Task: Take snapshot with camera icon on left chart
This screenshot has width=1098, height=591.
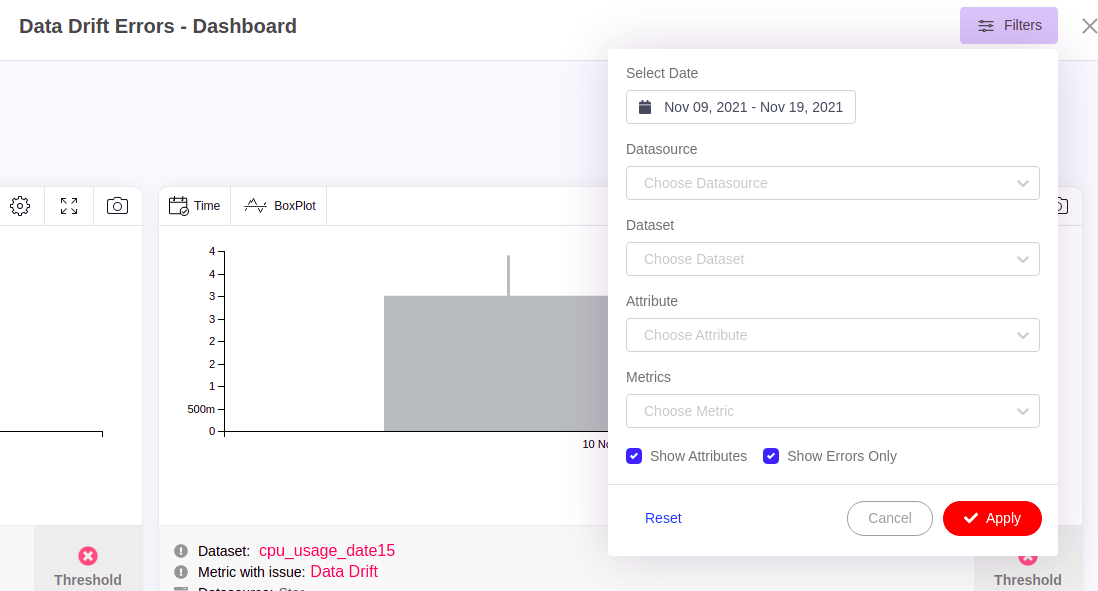Action: (x=117, y=206)
